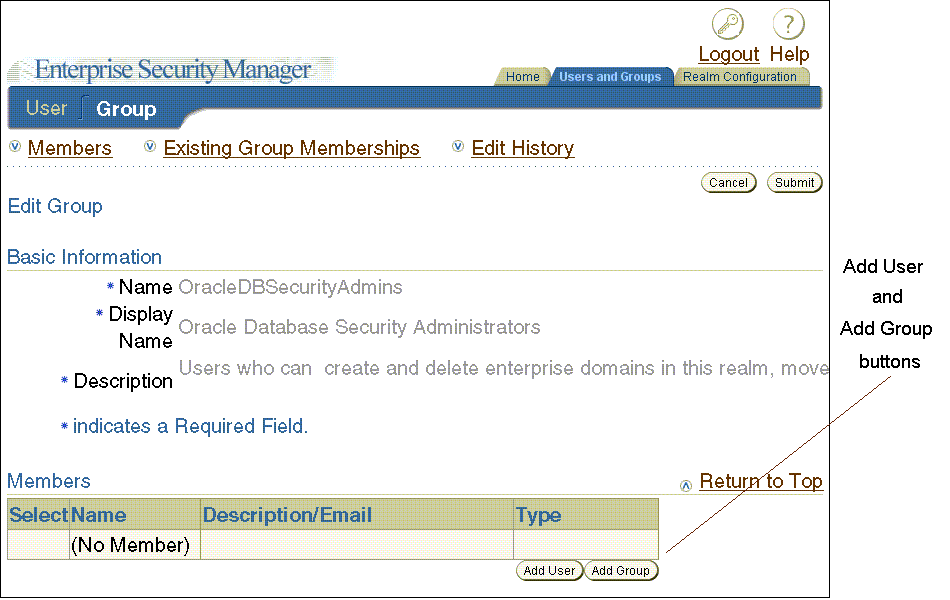Click the Logout text link

point(728,54)
